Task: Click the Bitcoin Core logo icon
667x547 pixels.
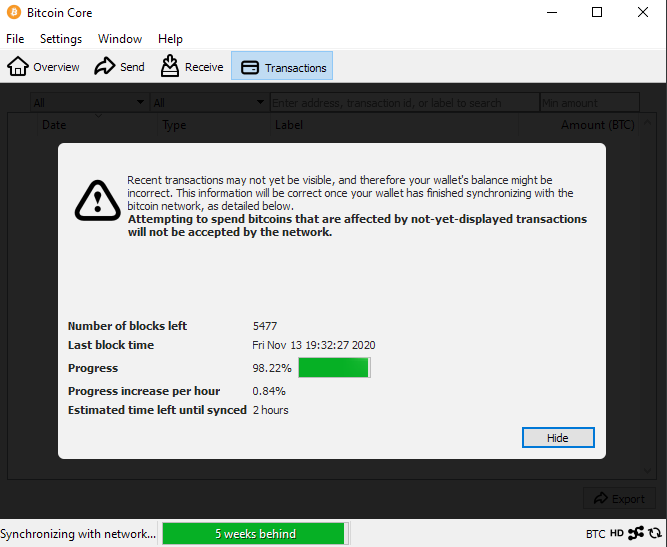Action: click(14, 12)
